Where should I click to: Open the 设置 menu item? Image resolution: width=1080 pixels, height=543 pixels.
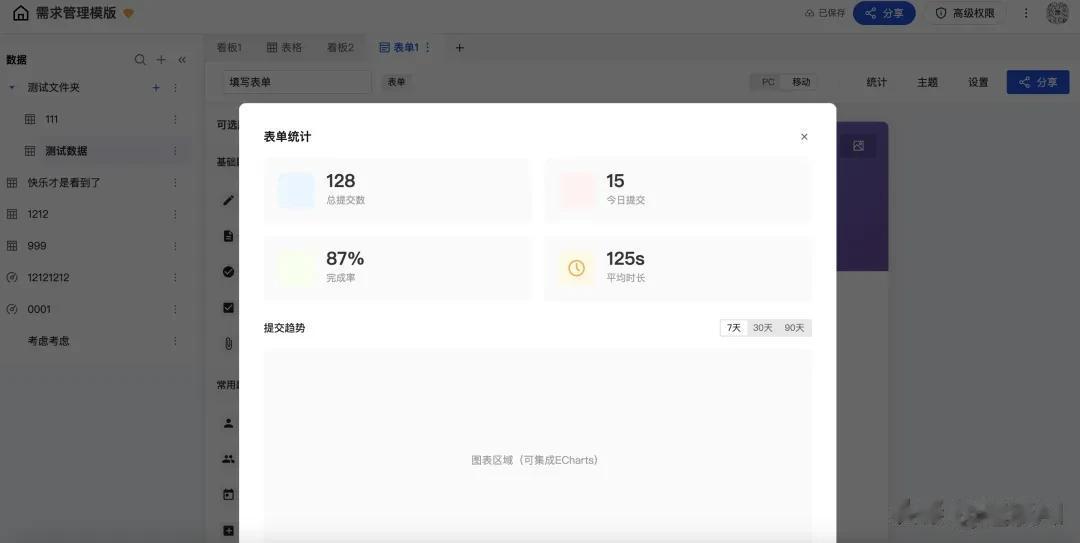[x=978, y=82]
